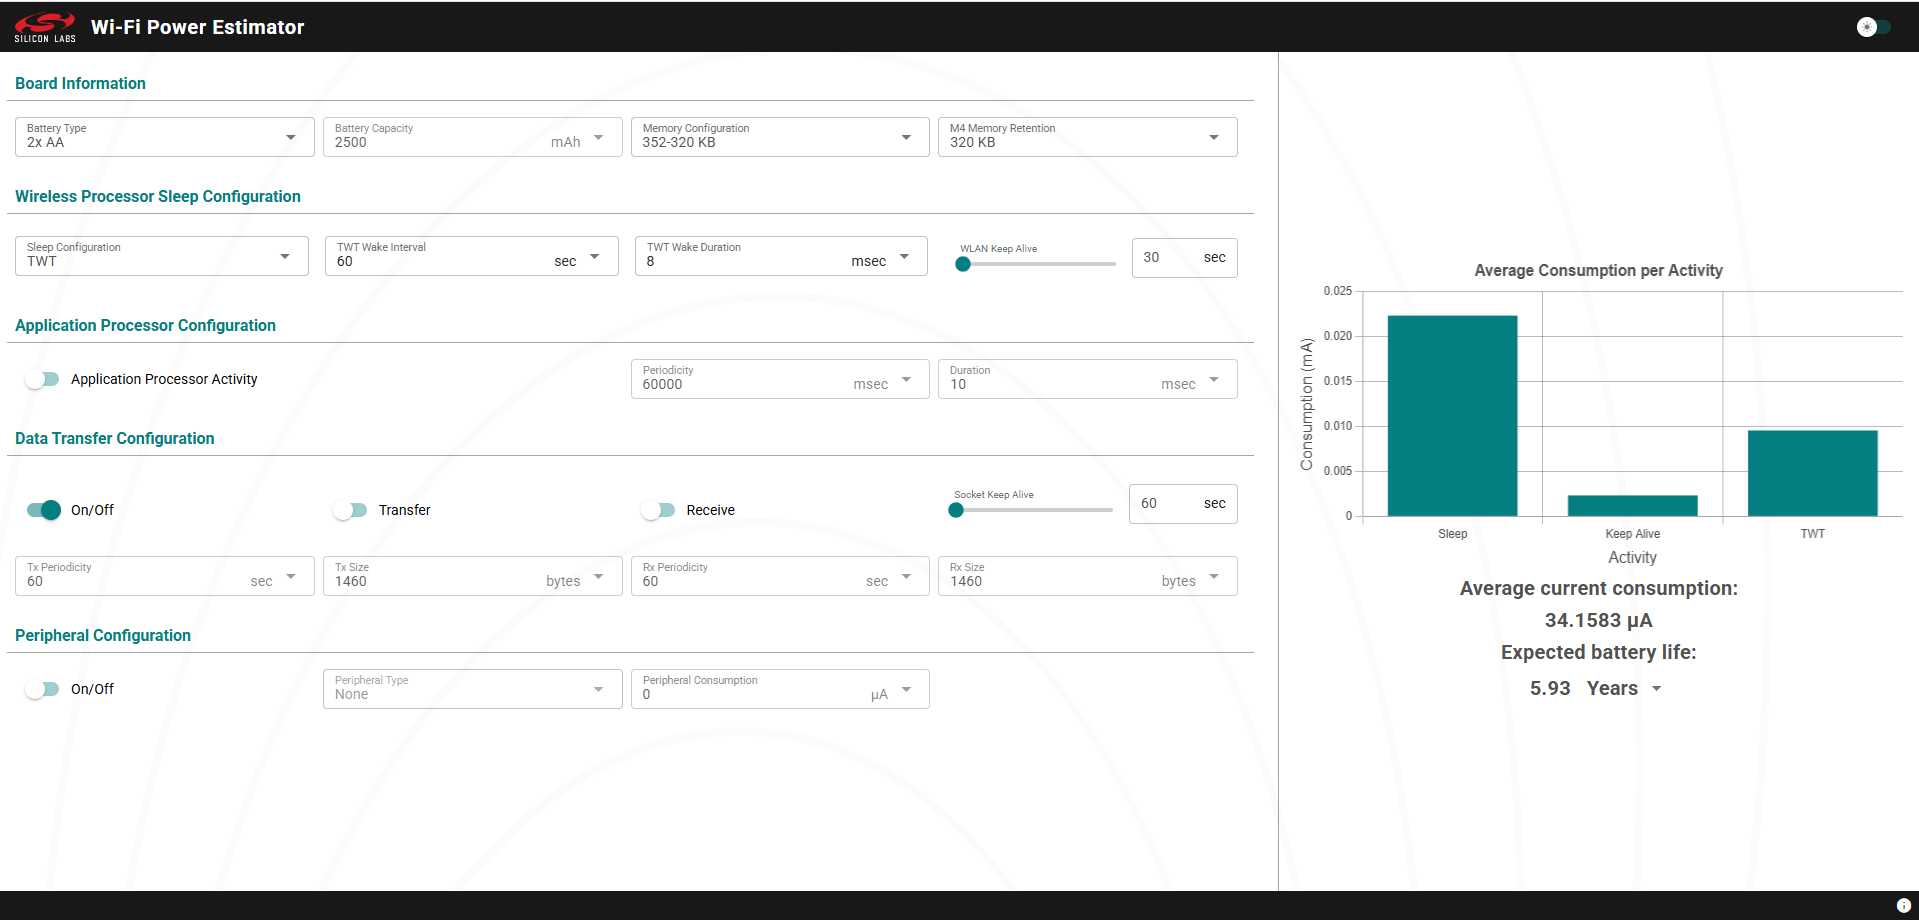
Task: Open the M4 Memory Retention dropdown
Action: [1213, 138]
